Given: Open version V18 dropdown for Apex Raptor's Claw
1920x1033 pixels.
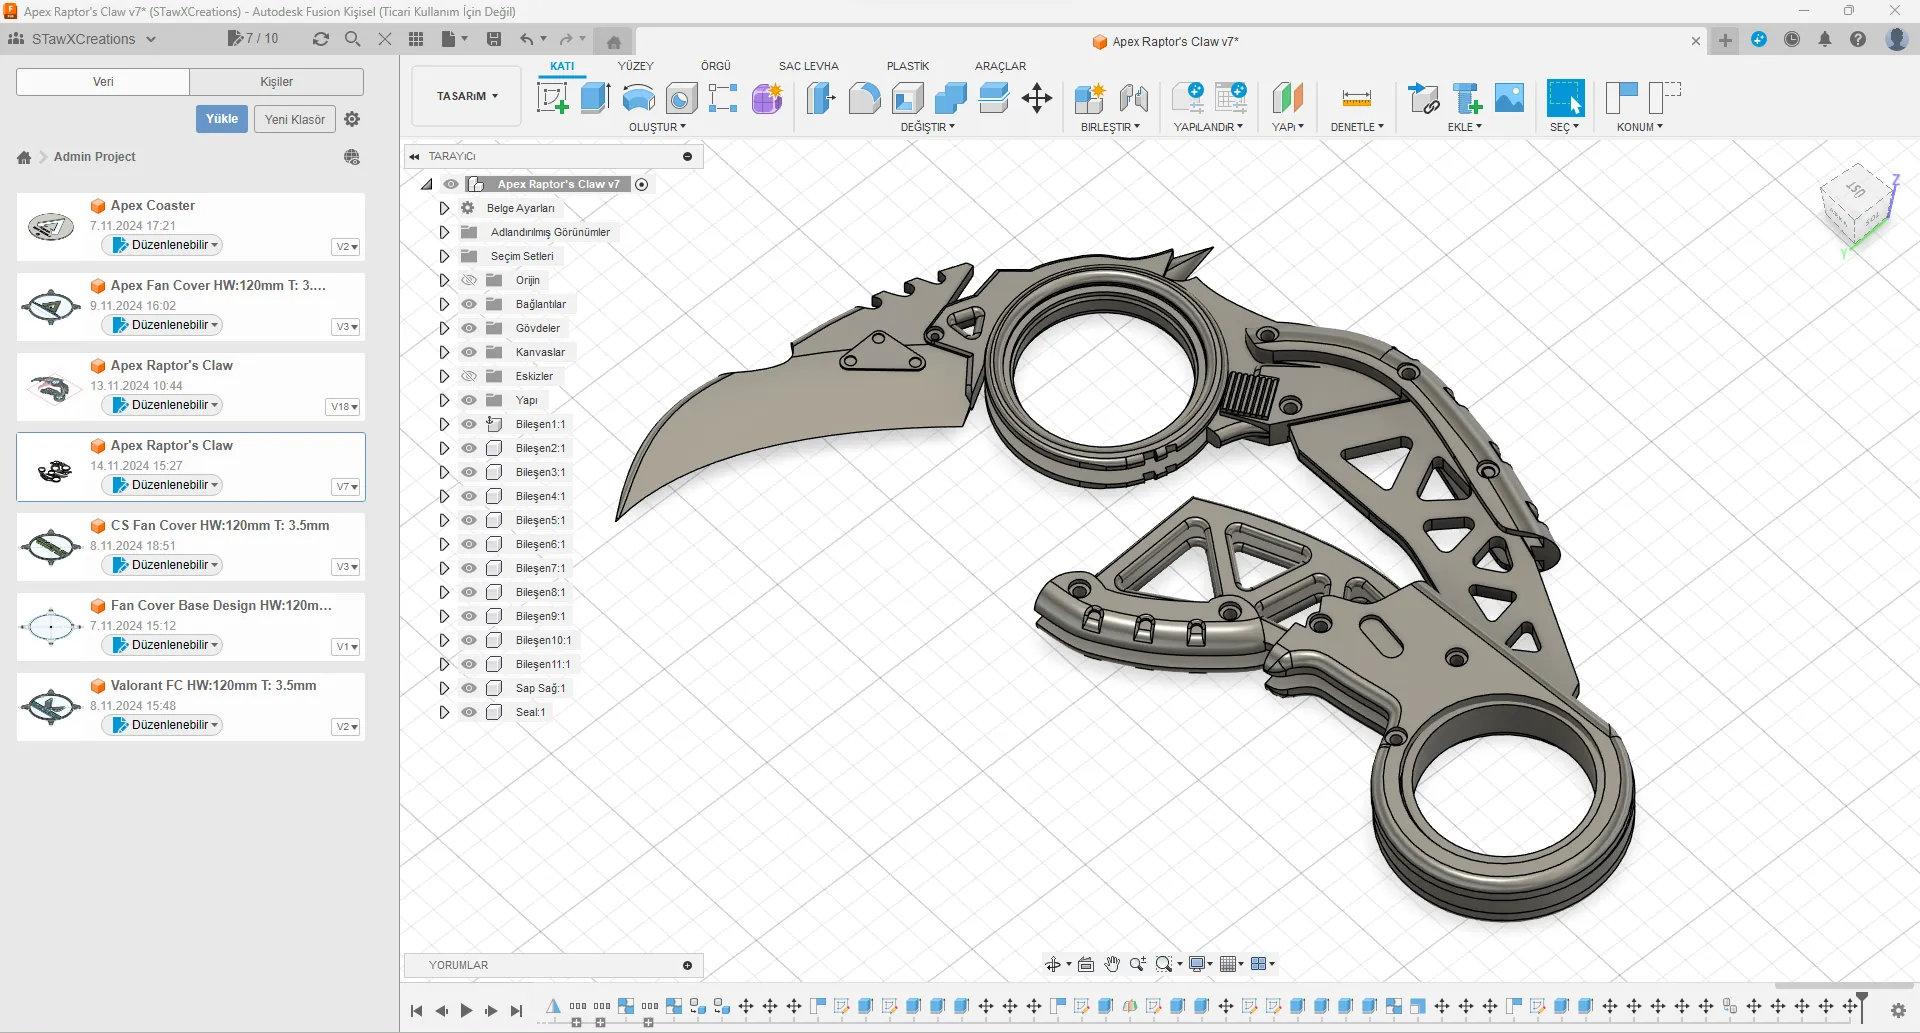Looking at the screenshot, I should (x=343, y=406).
